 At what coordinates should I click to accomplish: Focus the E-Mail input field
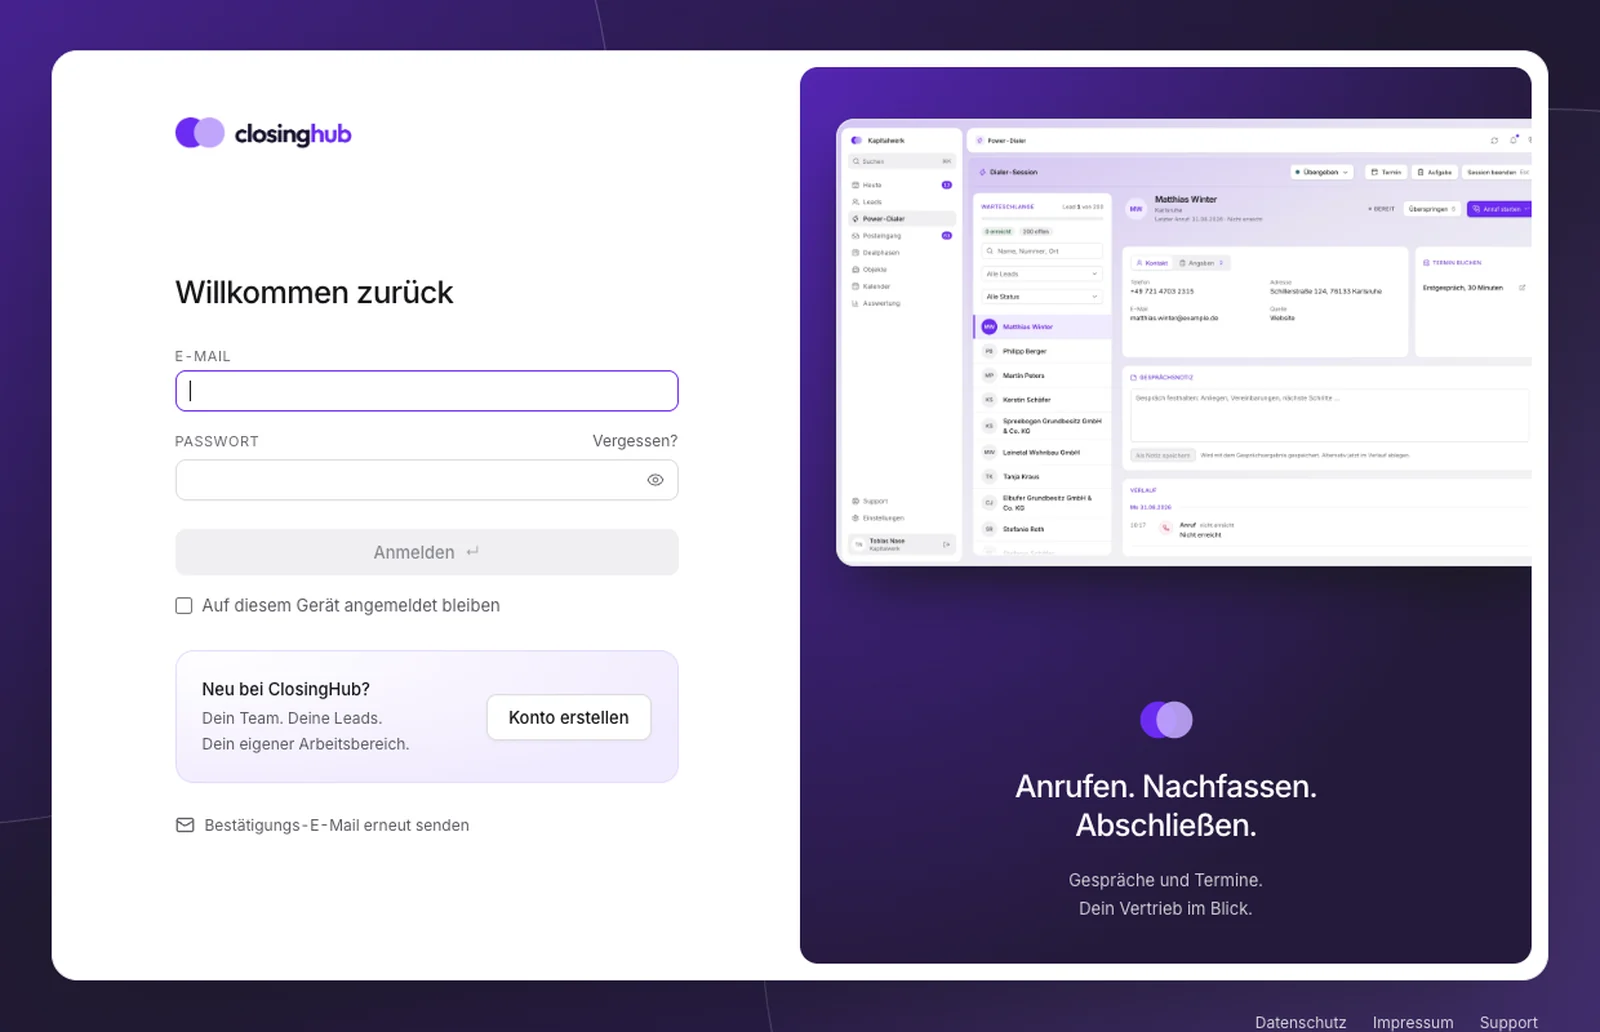point(427,391)
